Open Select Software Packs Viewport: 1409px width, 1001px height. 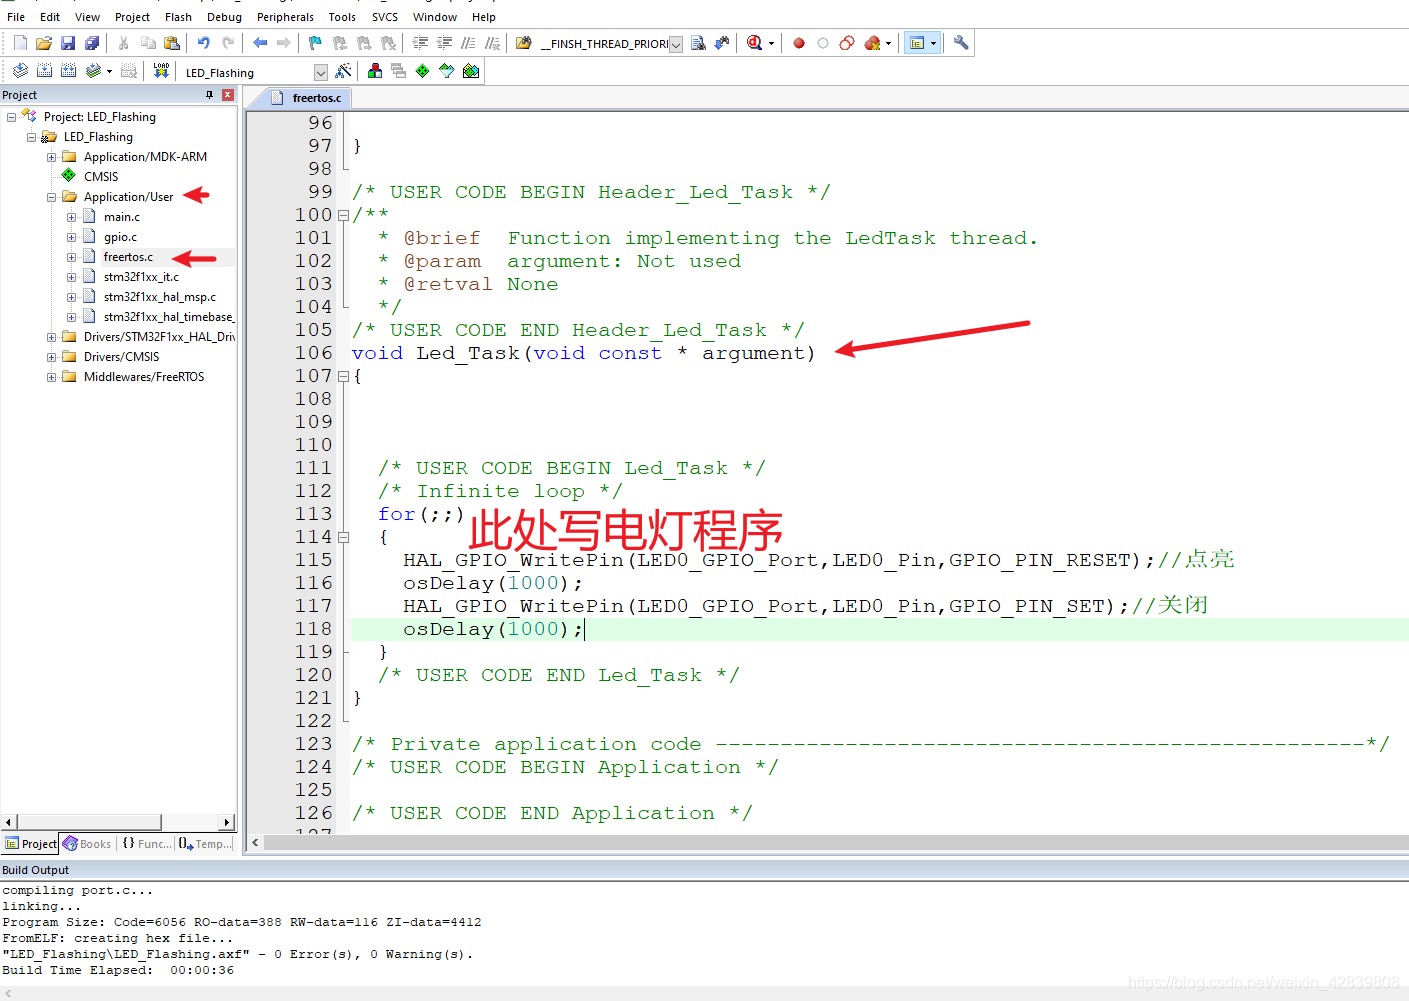447,71
